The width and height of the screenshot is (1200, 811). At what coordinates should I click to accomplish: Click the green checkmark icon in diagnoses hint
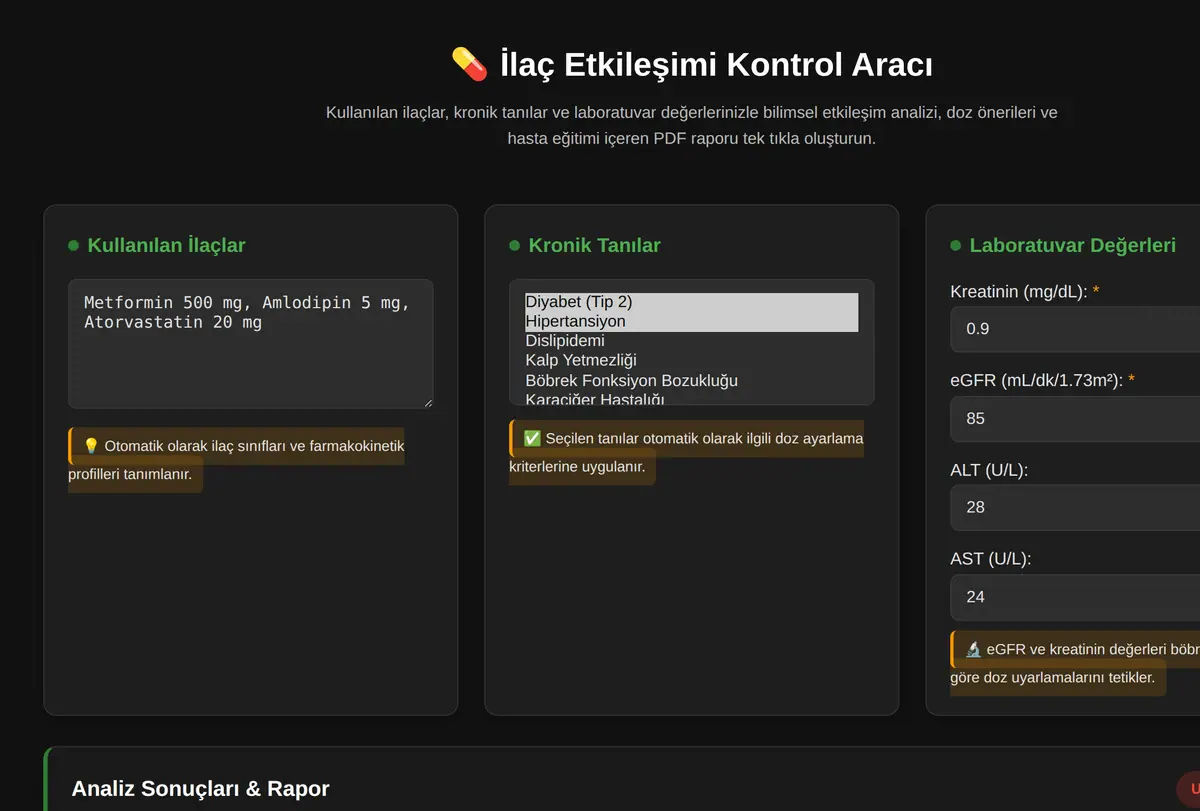tap(532, 439)
